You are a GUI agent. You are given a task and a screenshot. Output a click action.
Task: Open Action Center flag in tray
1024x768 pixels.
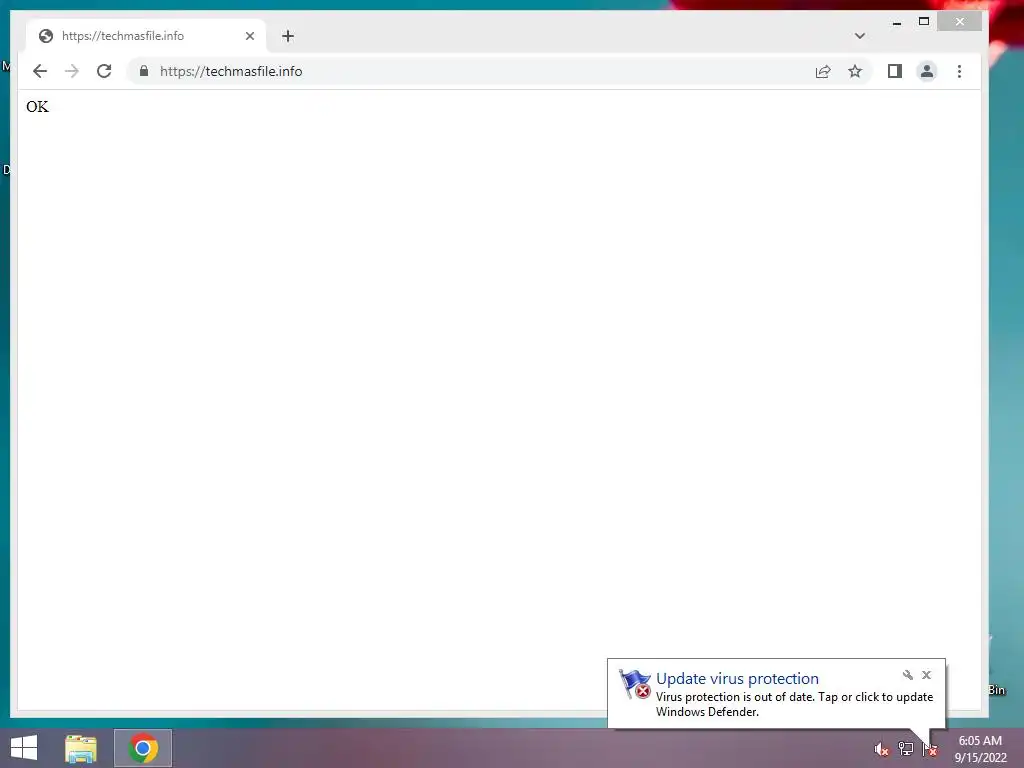click(929, 749)
